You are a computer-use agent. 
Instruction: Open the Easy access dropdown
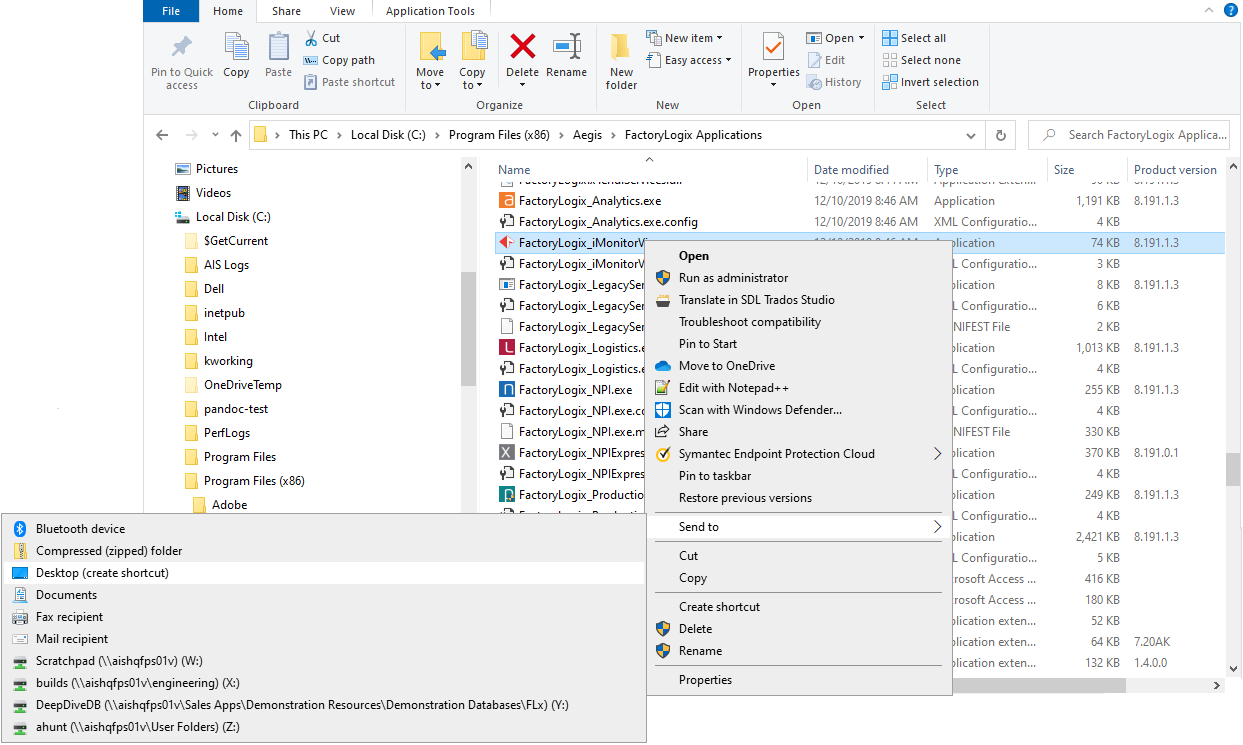(x=689, y=60)
